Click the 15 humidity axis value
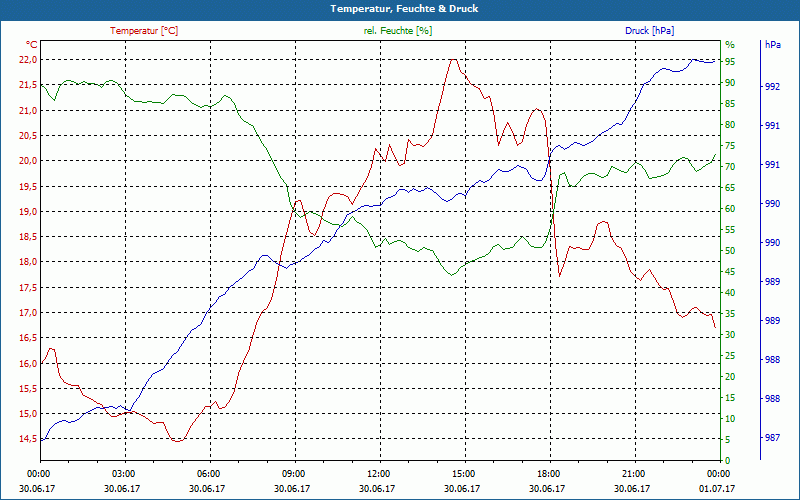Screen dimensions: 800x500 [730, 397]
